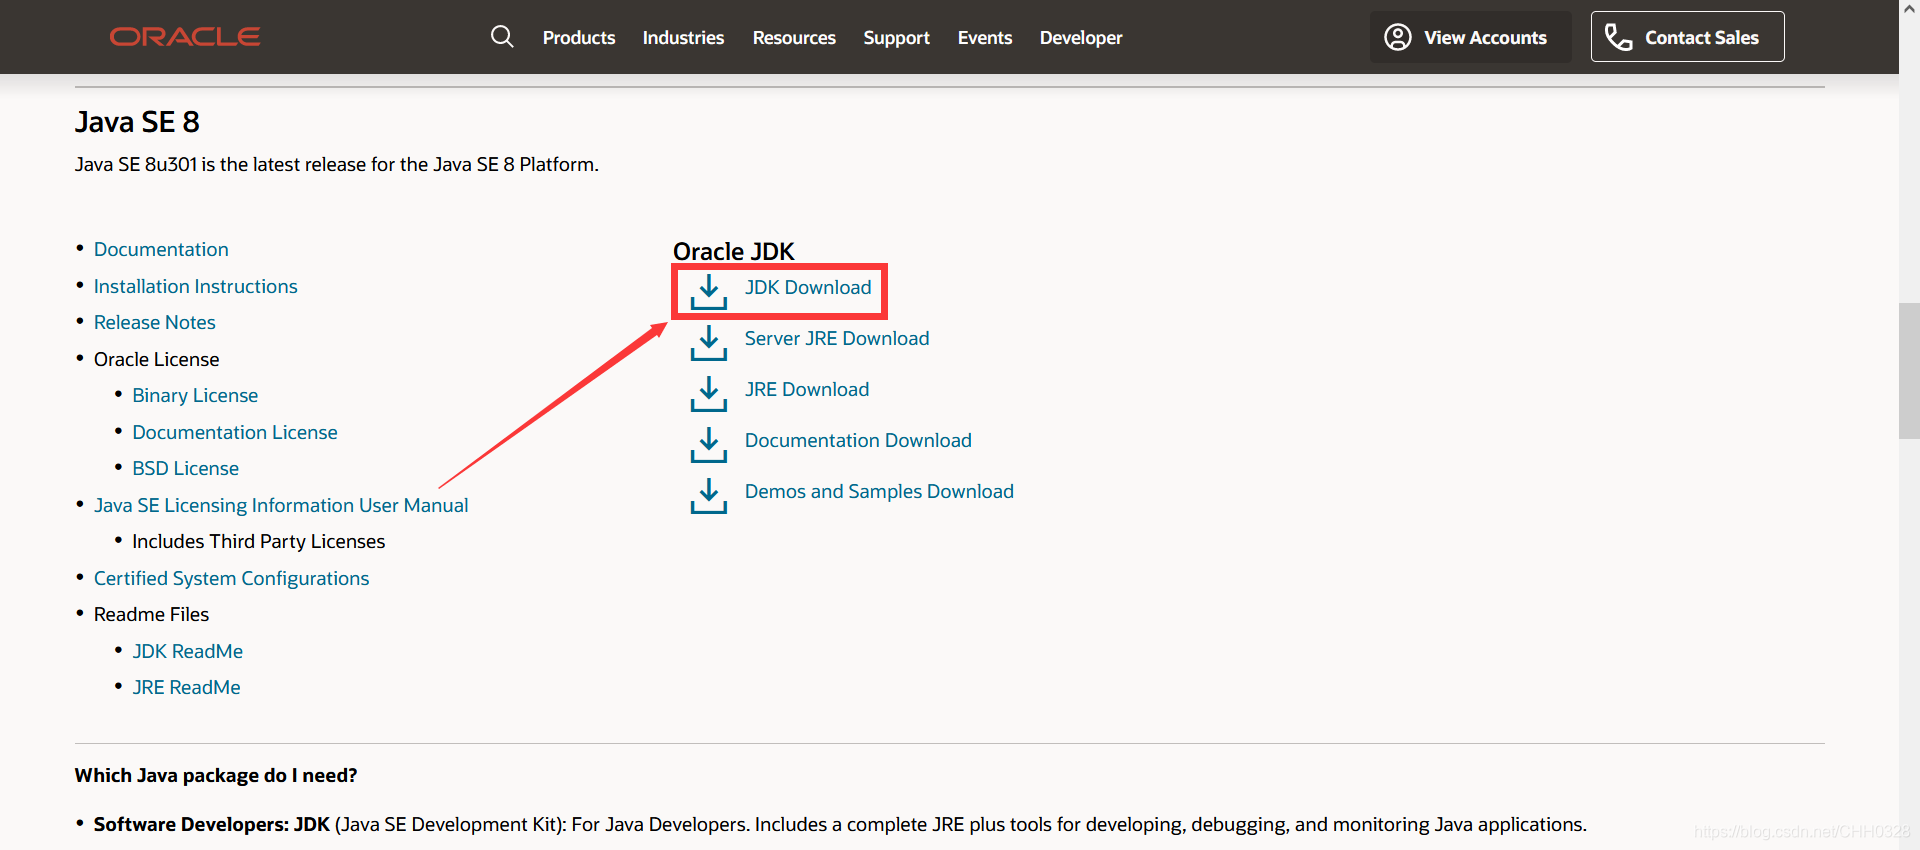Open the search magnifier icon
The image size is (1920, 850).
502,37
